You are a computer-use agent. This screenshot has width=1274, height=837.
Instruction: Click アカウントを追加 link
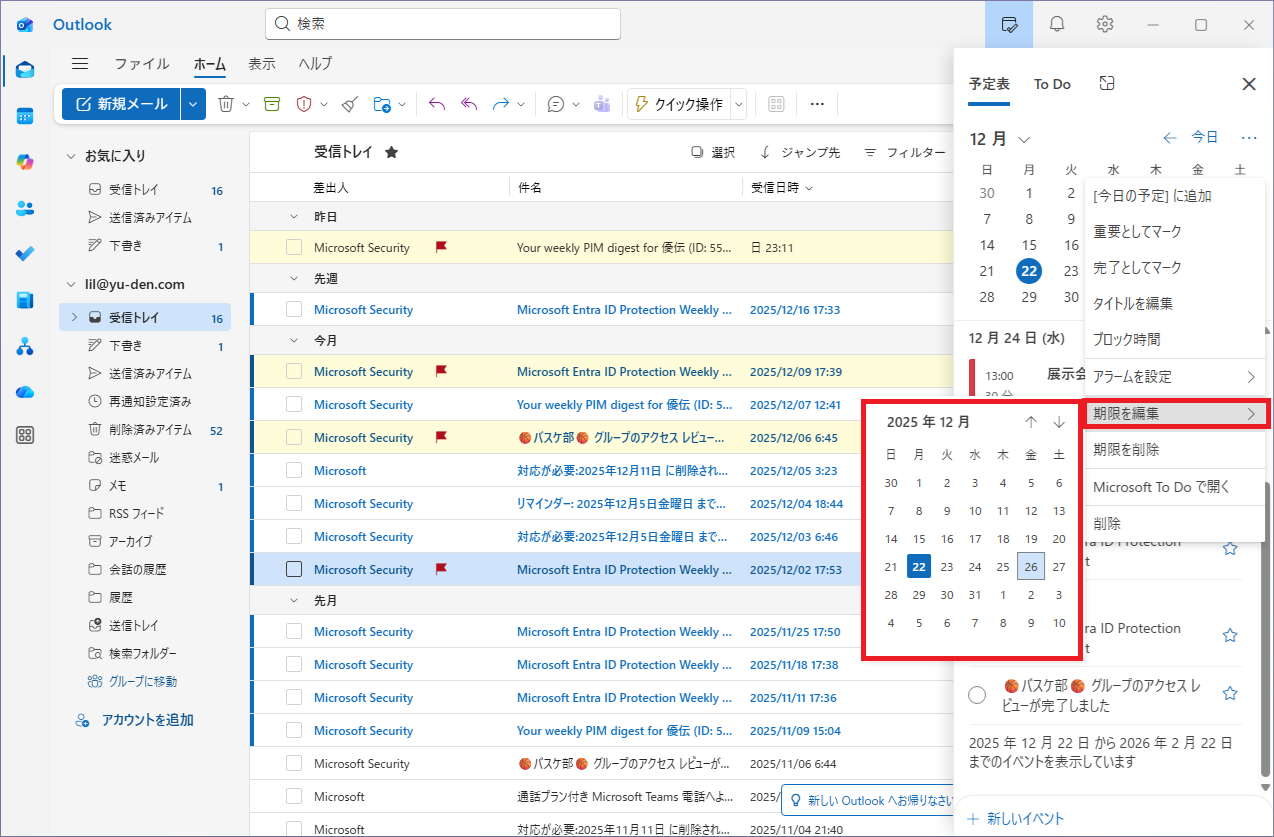click(x=147, y=720)
